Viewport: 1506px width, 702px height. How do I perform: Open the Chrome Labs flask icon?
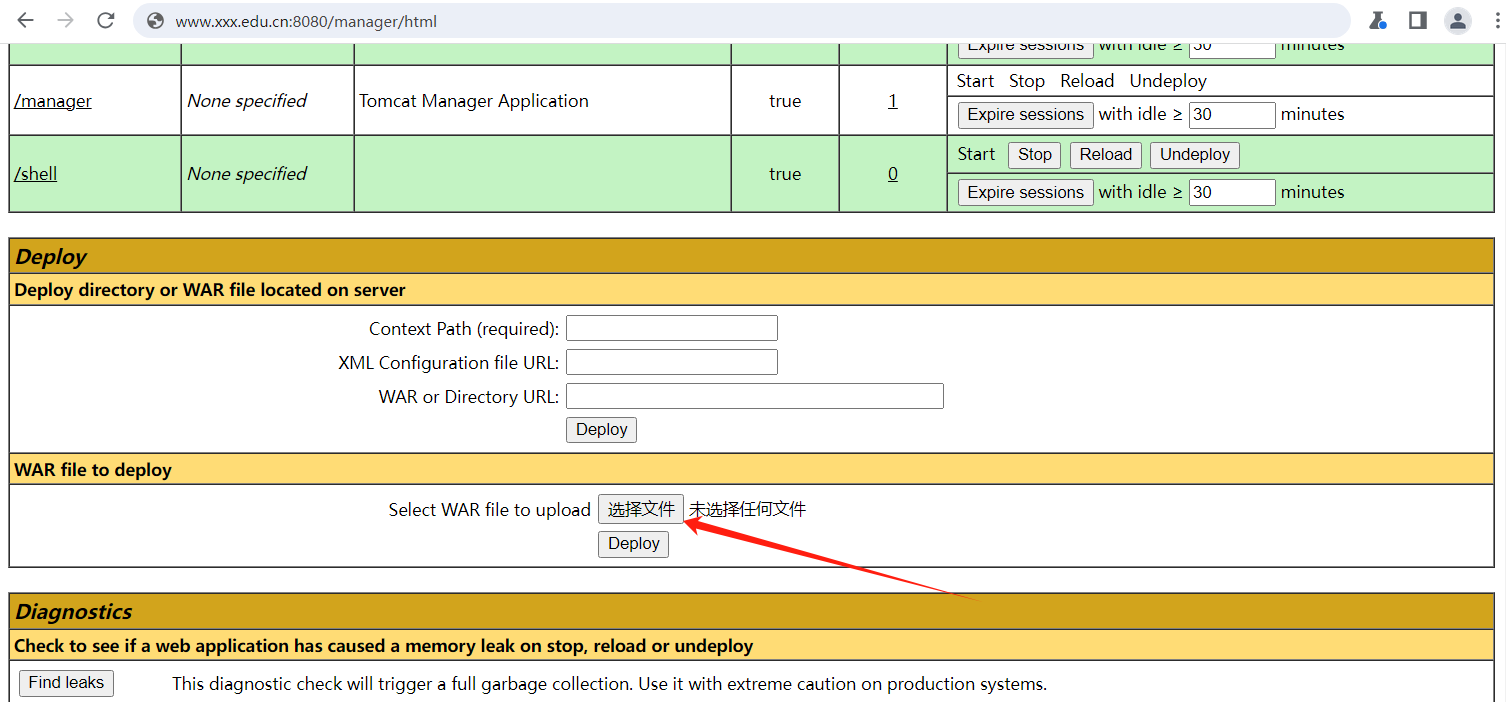point(1378,21)
